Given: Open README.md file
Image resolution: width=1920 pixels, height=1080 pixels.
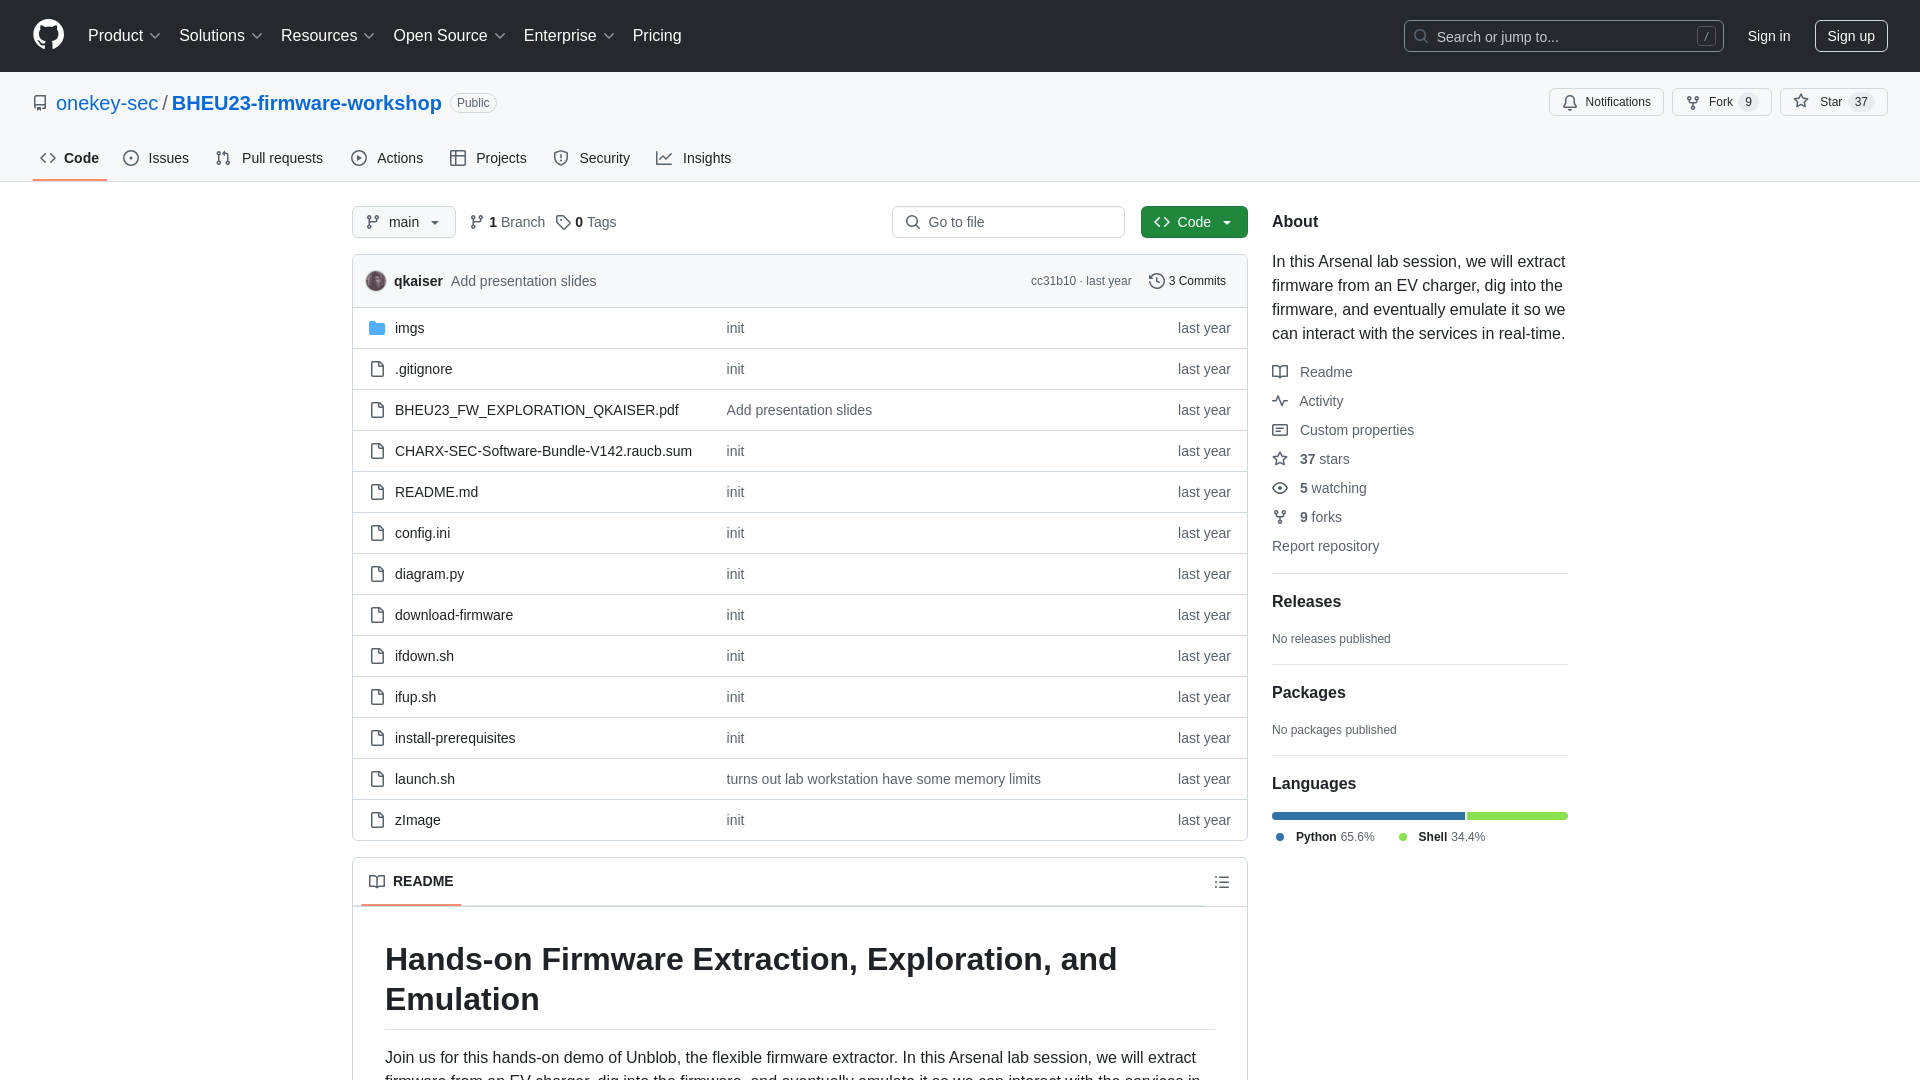Looking at the screenshot, I should coord(436,492).
